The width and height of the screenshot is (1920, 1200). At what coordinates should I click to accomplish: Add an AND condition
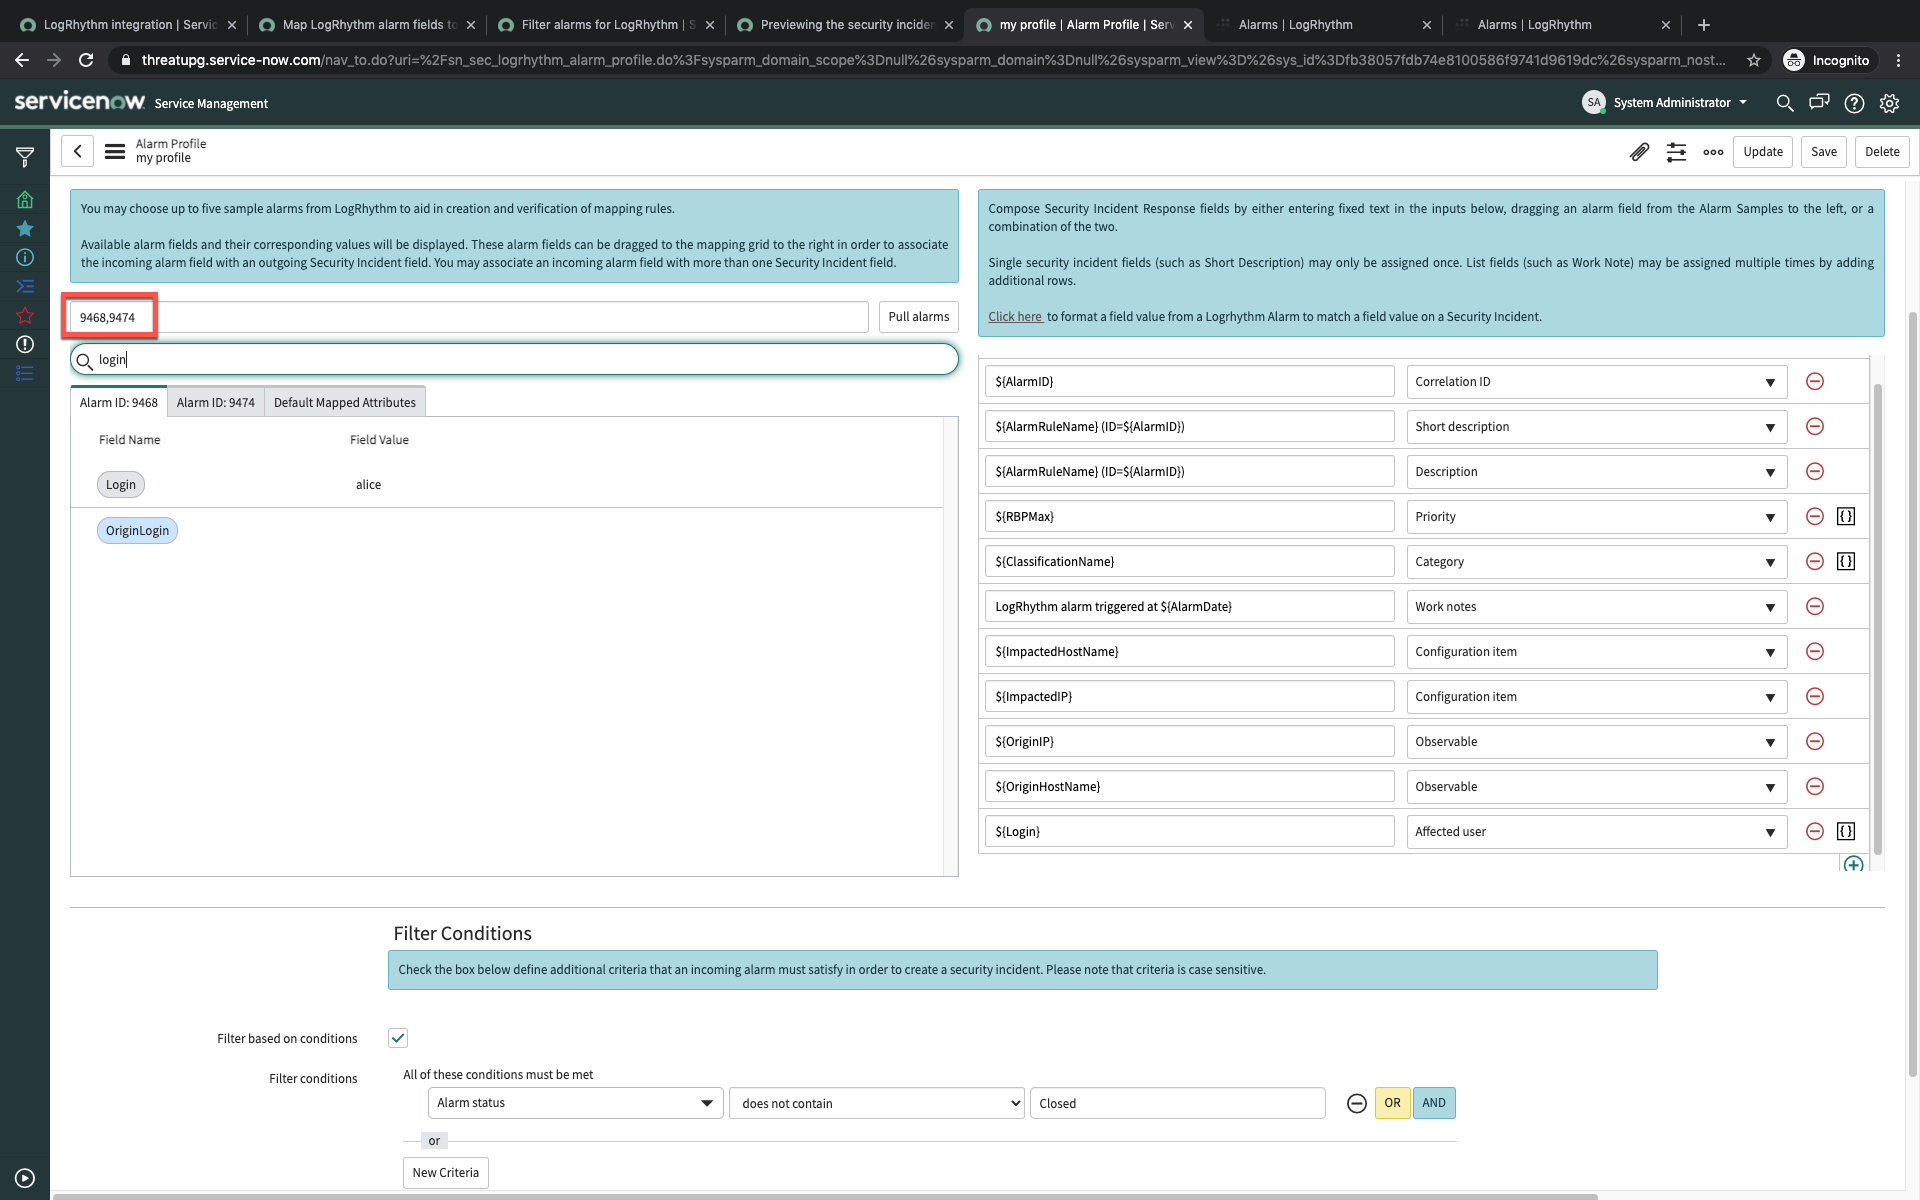point(1434,1103)
